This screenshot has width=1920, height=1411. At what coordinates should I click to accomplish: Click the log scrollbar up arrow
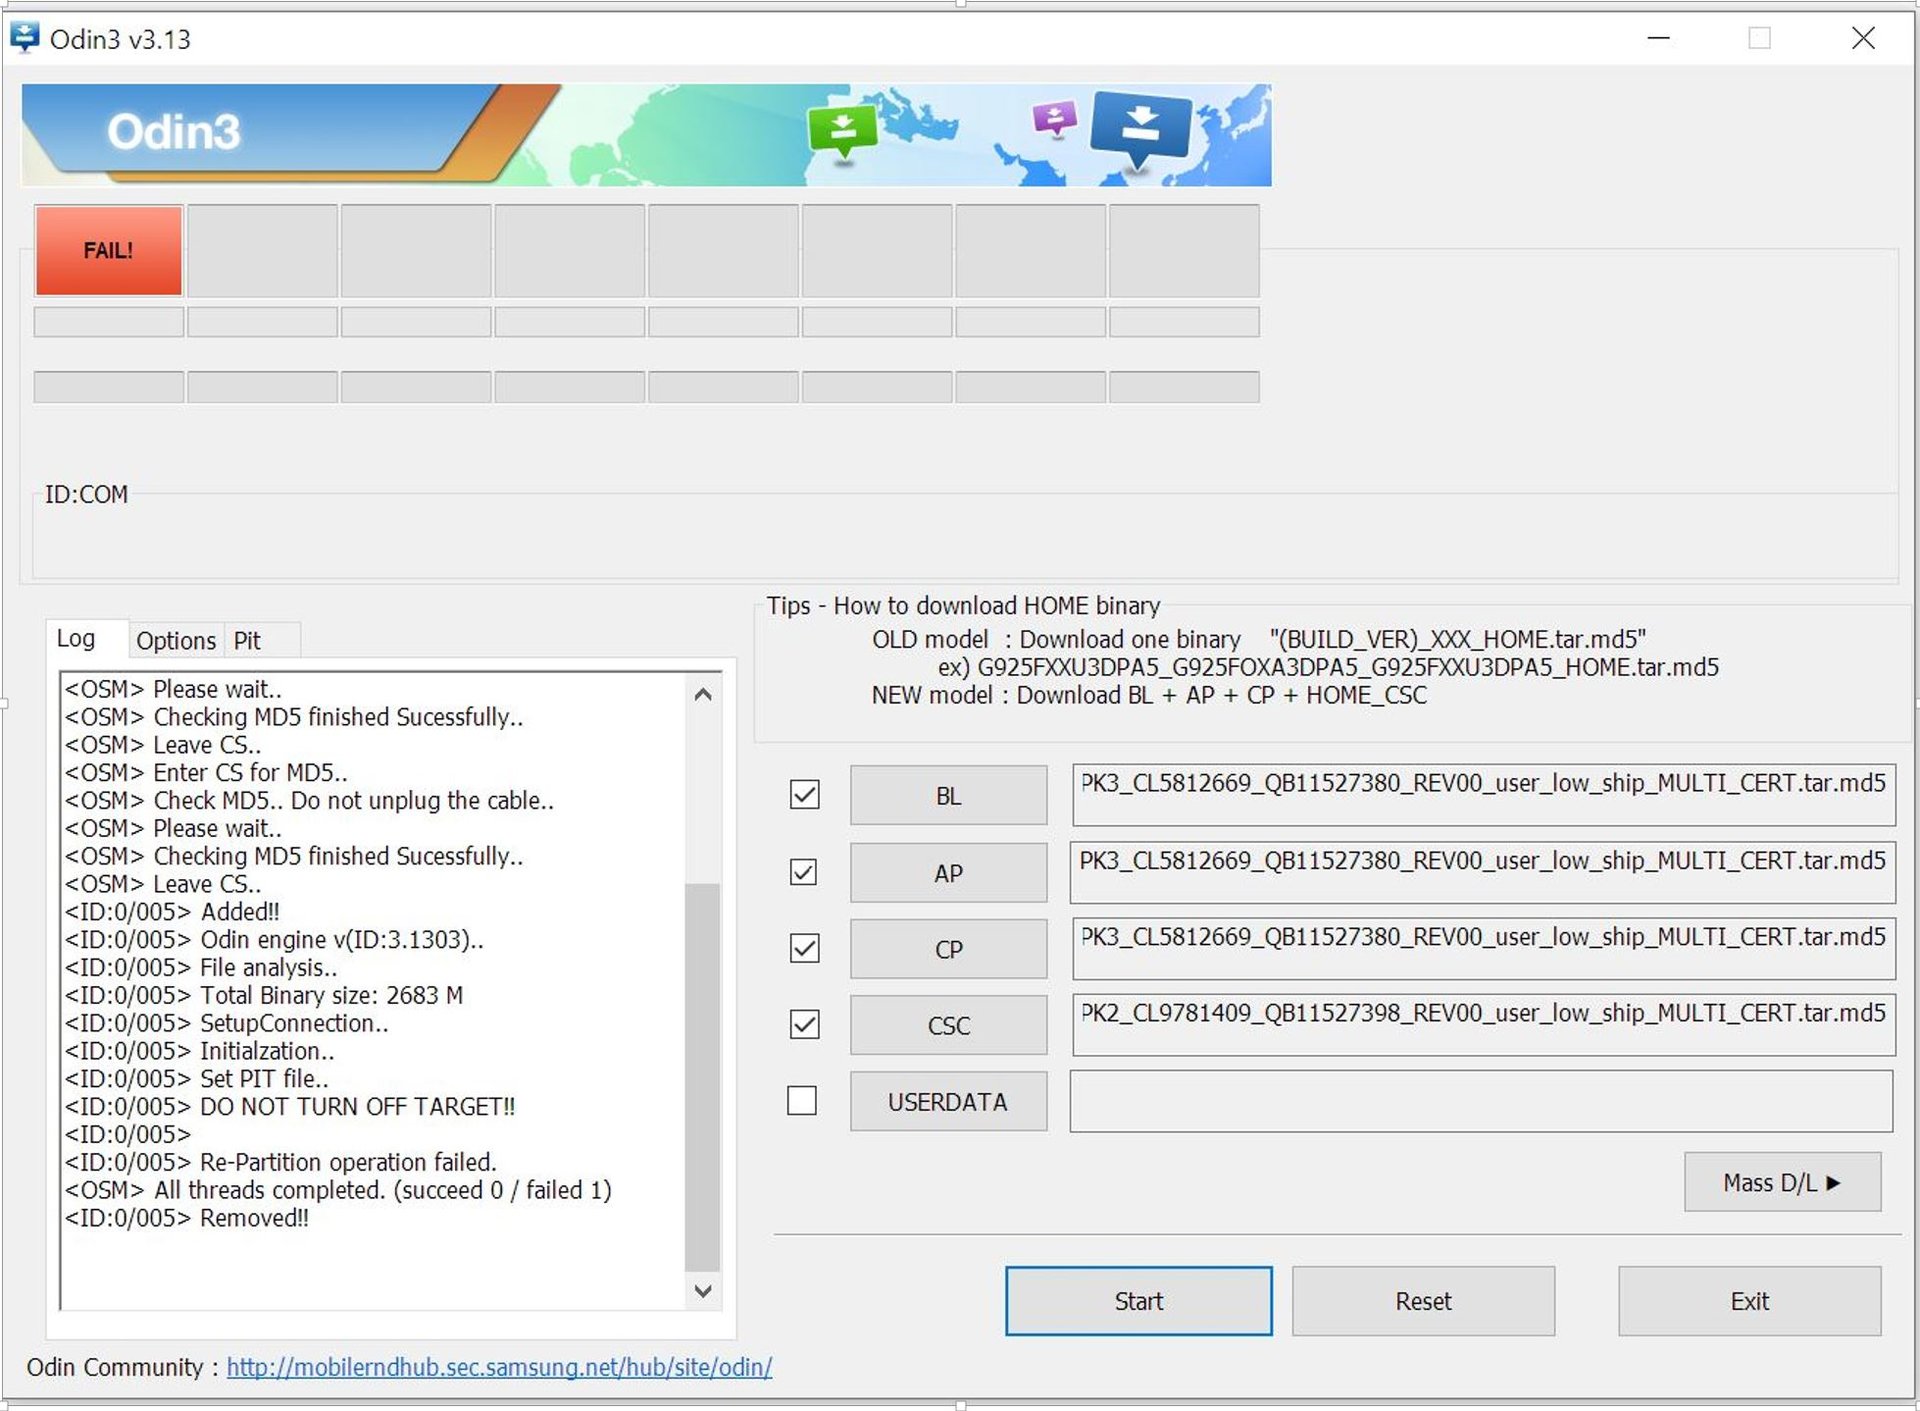(703, 693)
